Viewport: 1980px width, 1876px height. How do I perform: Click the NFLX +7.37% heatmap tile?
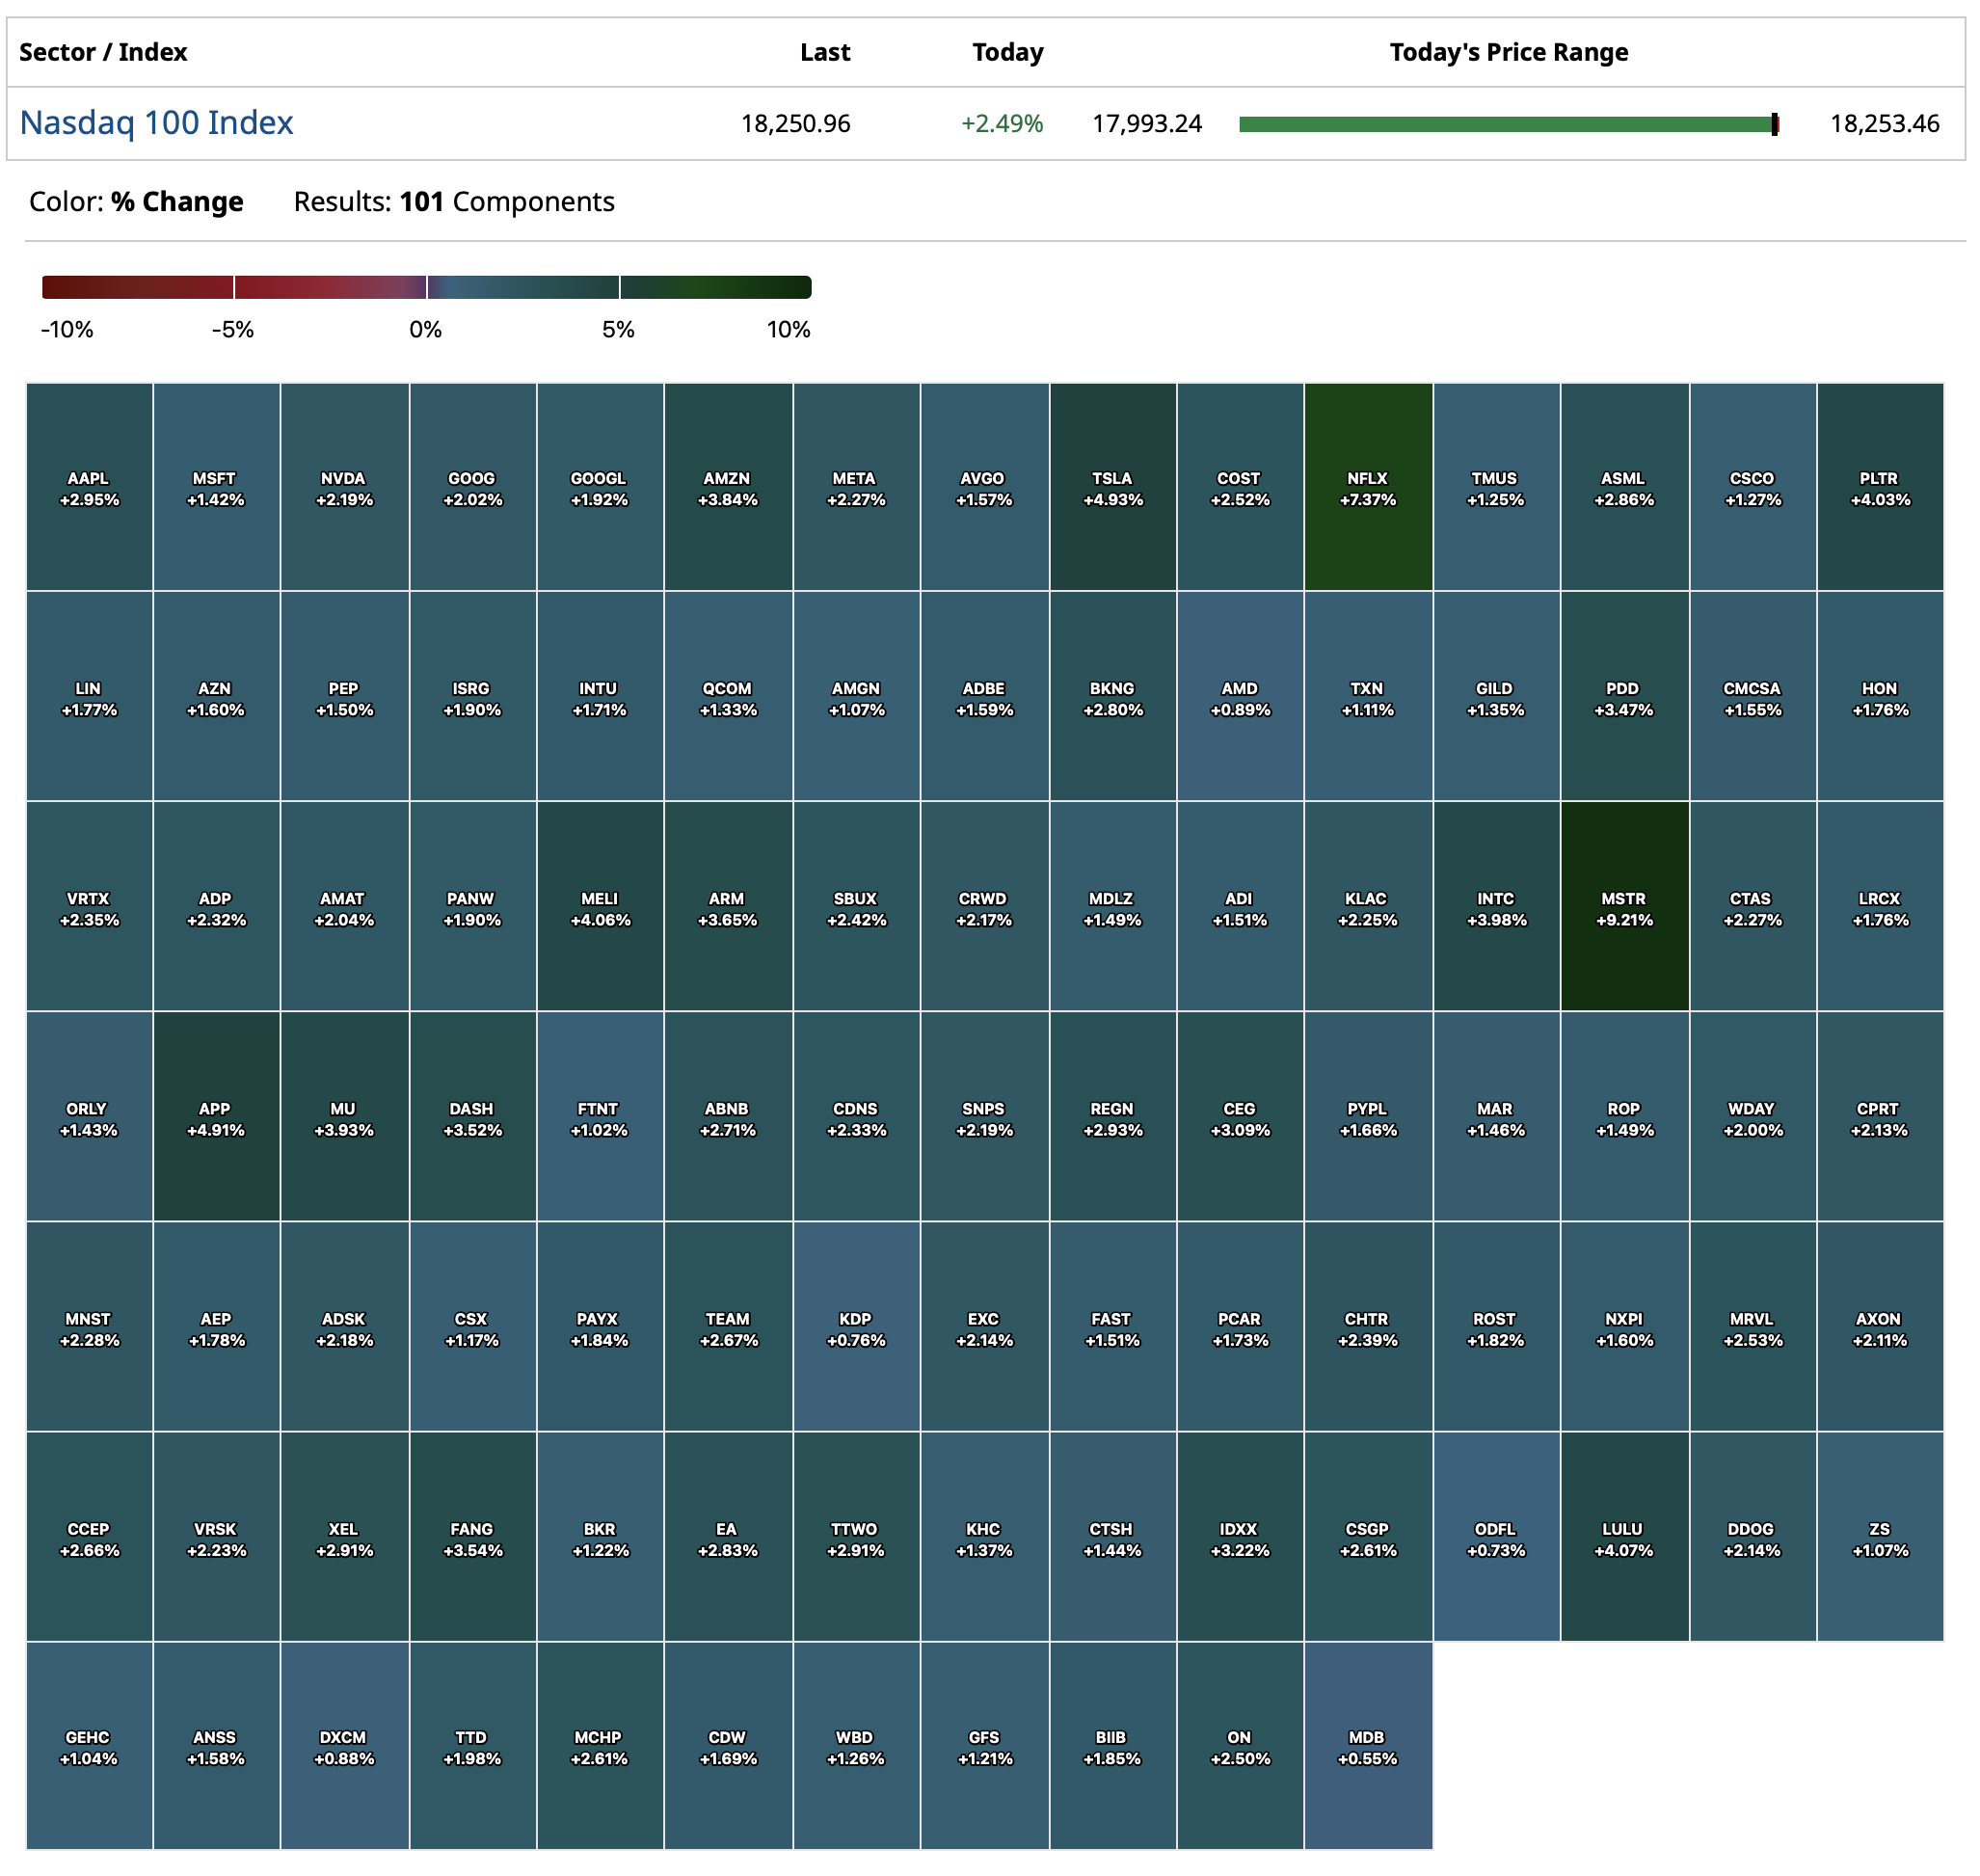point(1367,488)
